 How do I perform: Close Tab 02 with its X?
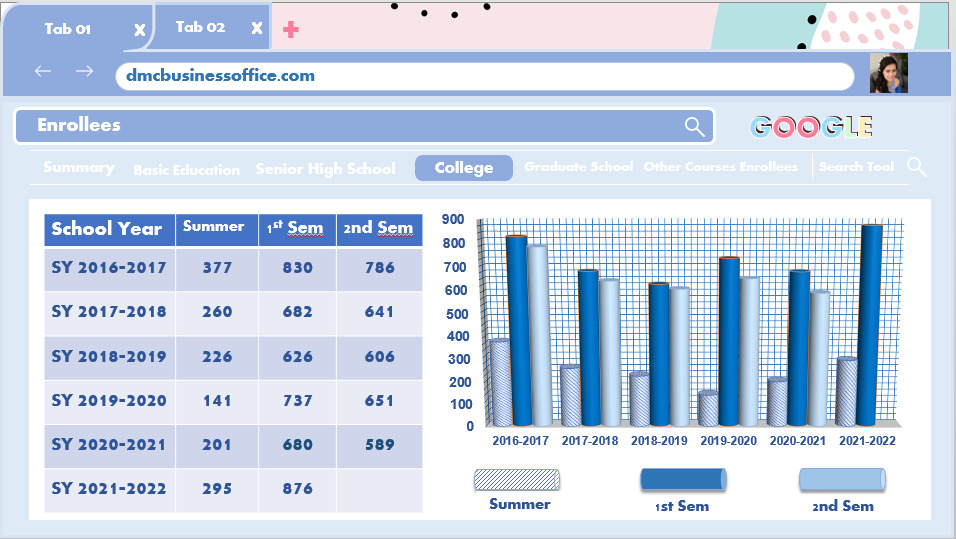coord(257,28)
